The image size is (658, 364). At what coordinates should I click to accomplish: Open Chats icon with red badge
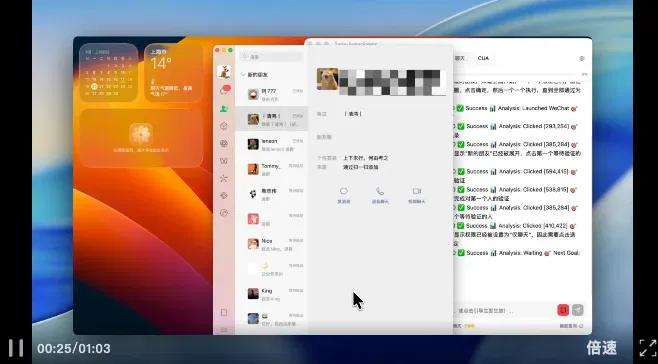[225, 90]
